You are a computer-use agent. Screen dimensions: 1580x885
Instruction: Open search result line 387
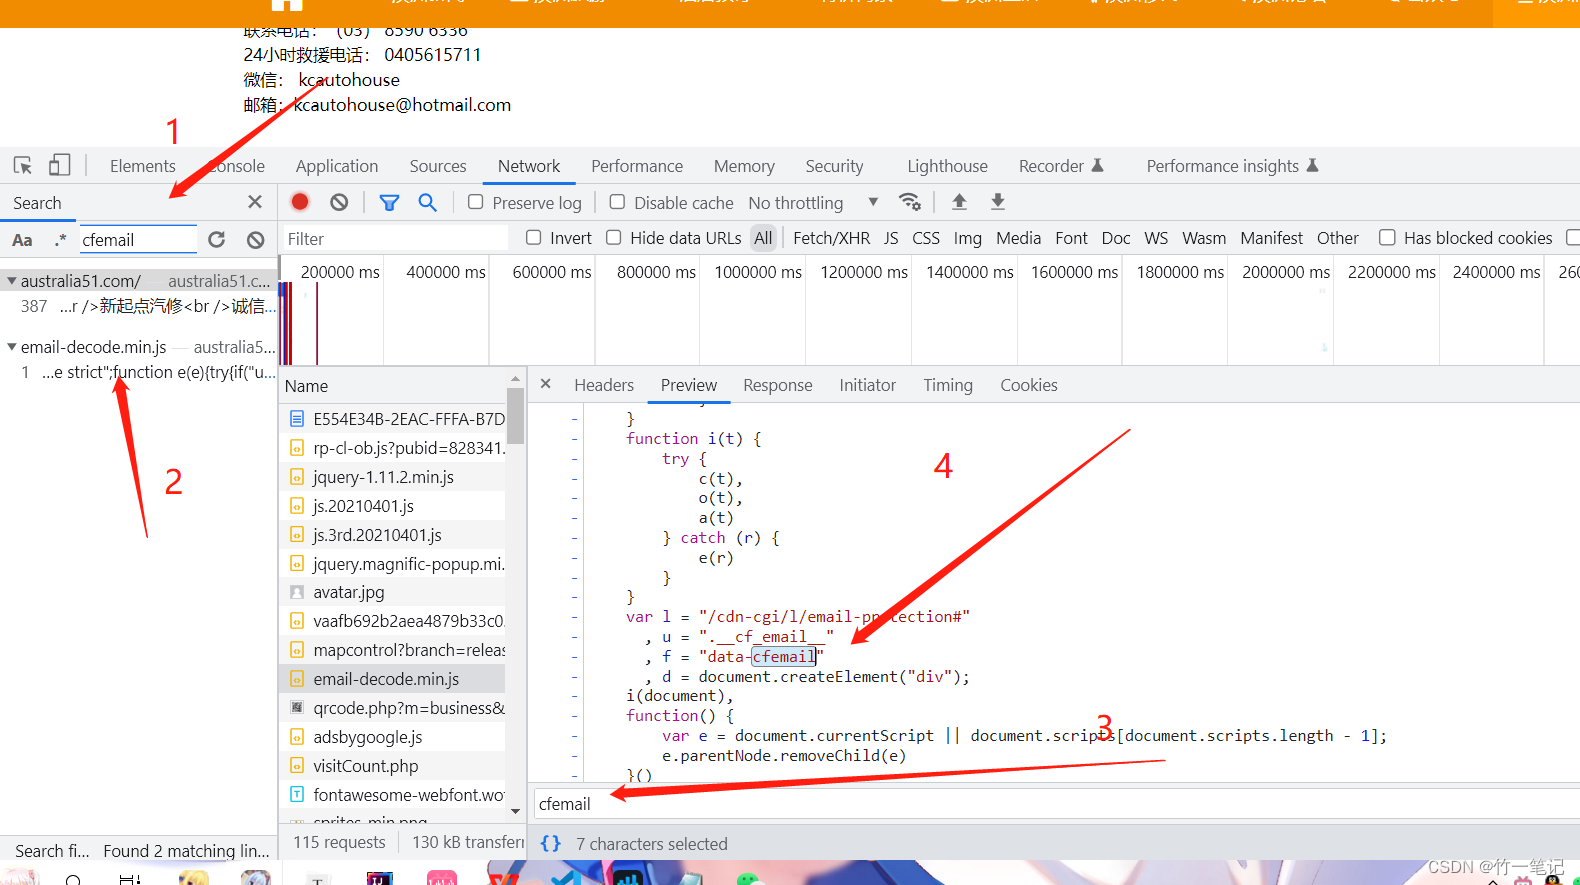tap(140, 306)
